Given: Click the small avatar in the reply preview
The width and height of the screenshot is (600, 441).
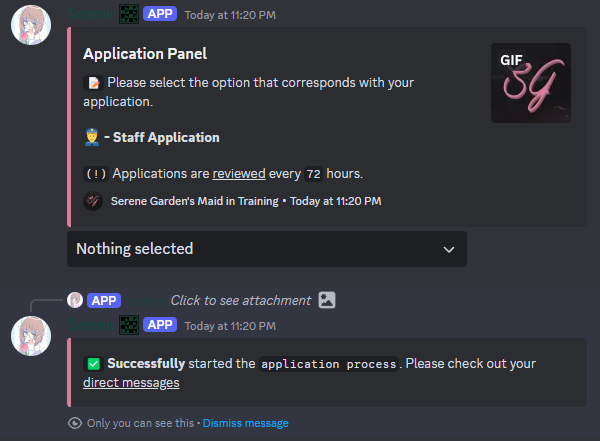Looking at the screenshot, I should click(74, 300).
